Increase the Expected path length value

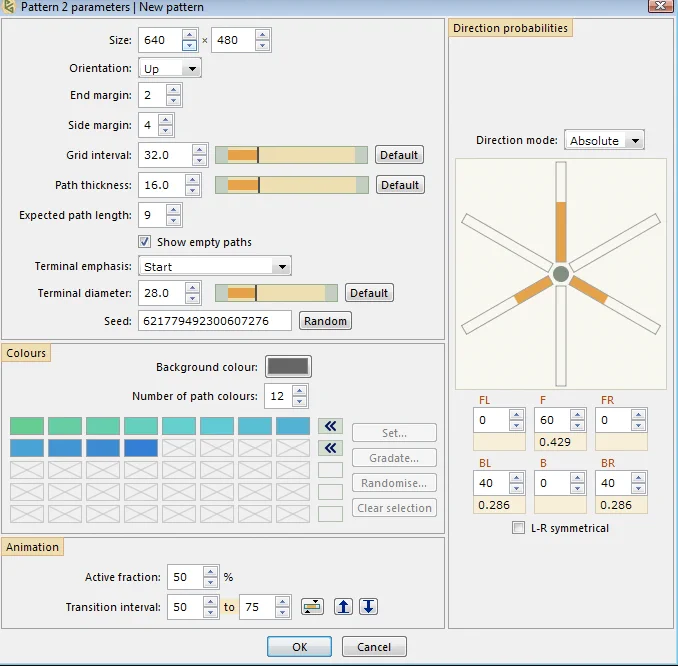[x=173, y=210]
